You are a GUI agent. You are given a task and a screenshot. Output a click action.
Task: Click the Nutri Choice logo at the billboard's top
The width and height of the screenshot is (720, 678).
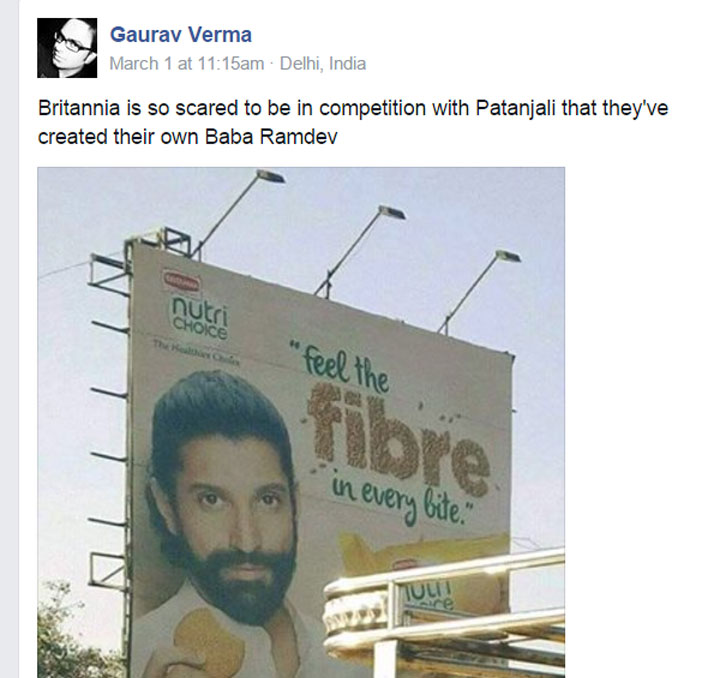click(199, 317)
